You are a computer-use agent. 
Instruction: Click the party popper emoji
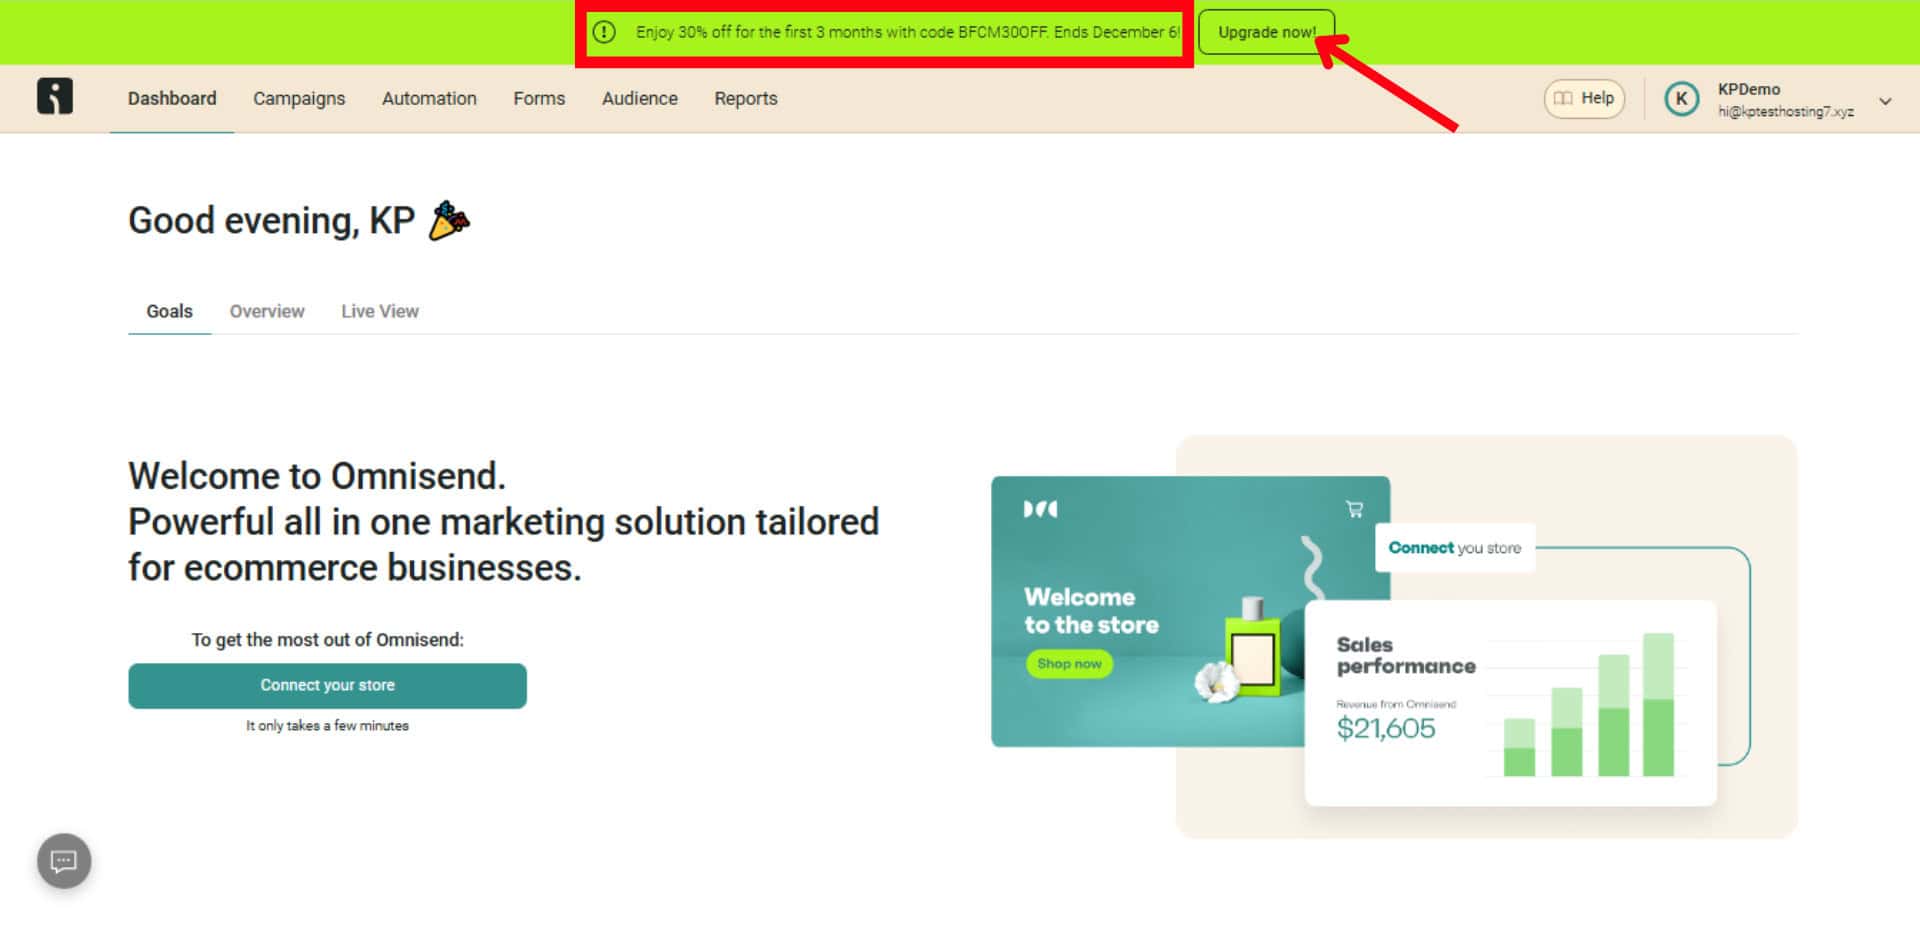(x=449, y=221)
